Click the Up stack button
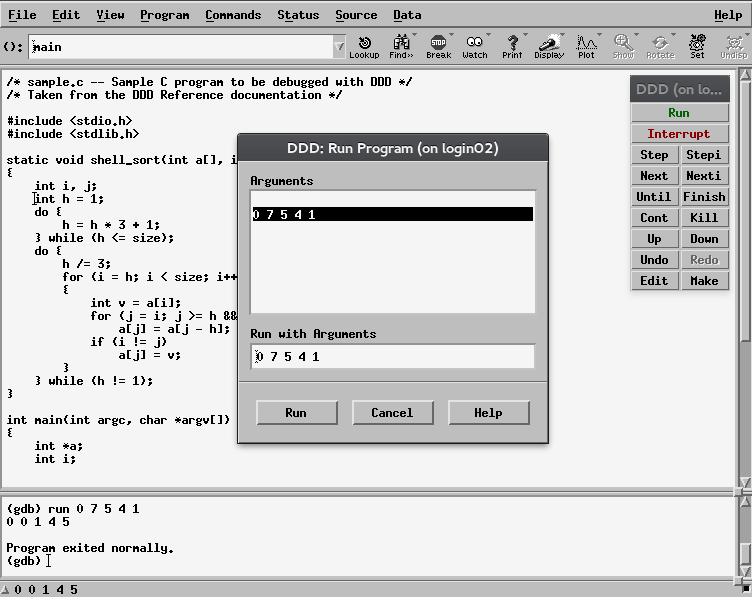The image size is (752, 597). click(x=654, y=239)
